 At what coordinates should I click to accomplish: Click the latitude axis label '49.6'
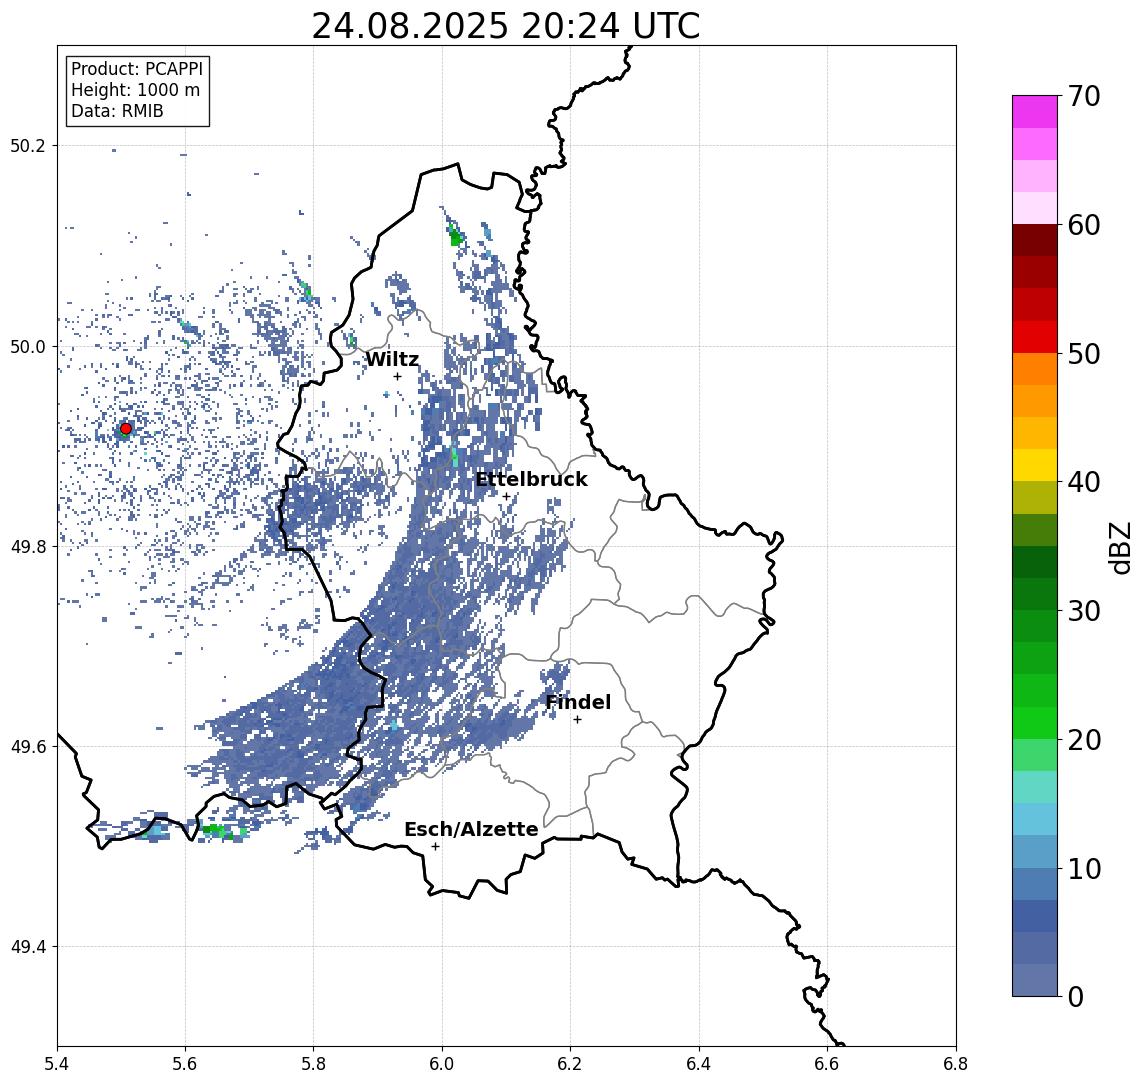(28, 747)
